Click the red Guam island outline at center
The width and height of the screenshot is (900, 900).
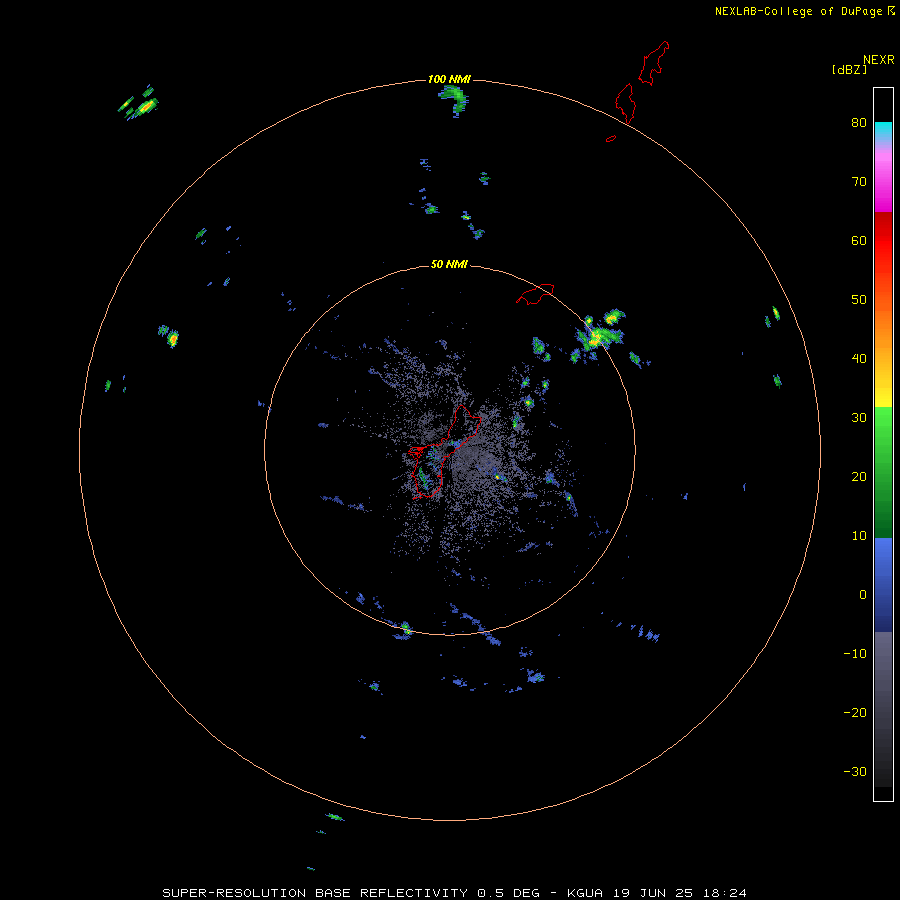pos(445,451)
